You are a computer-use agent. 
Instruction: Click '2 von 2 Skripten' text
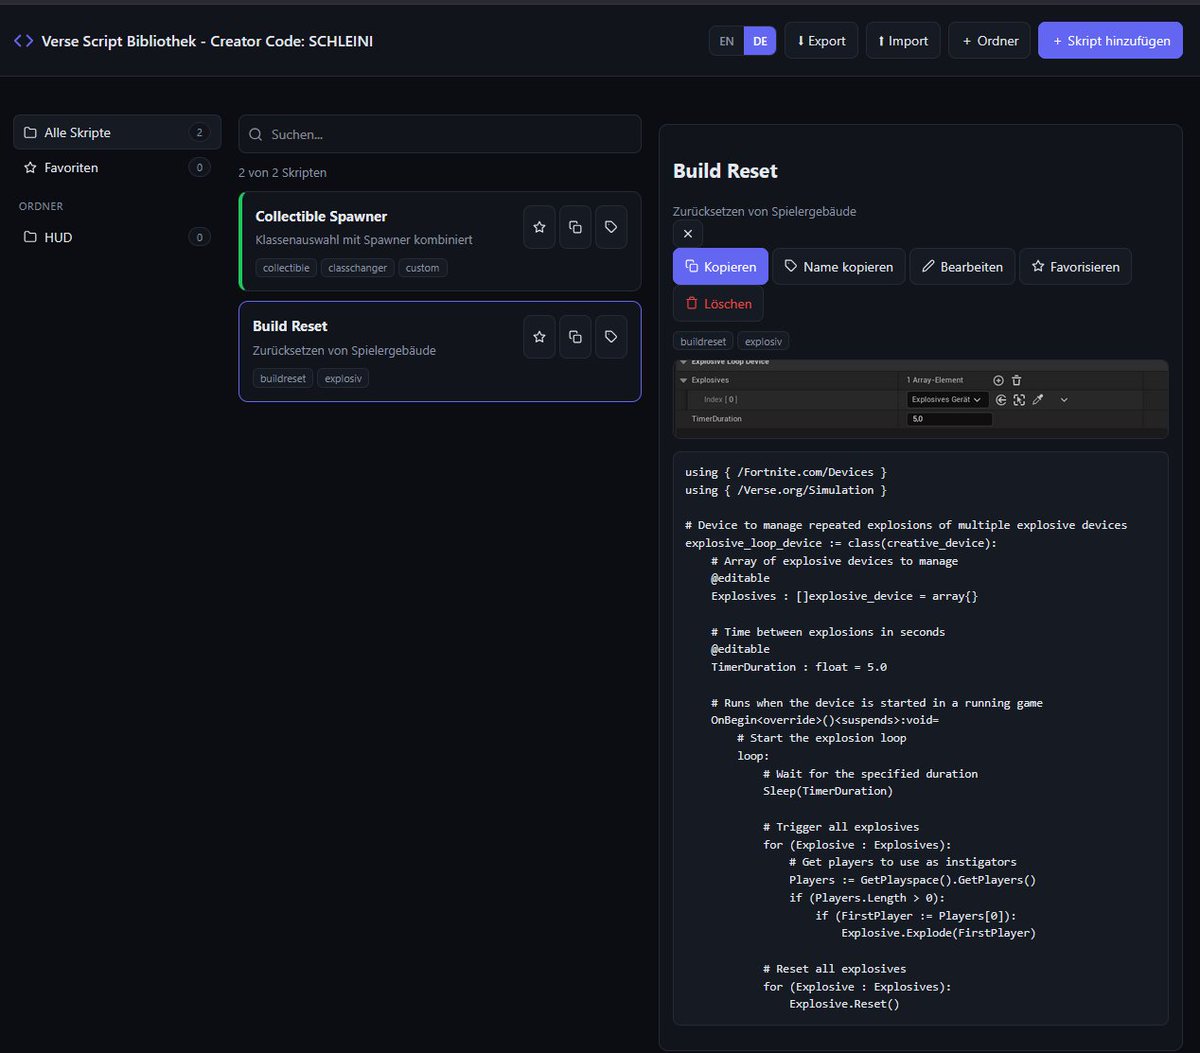point(282,172)
